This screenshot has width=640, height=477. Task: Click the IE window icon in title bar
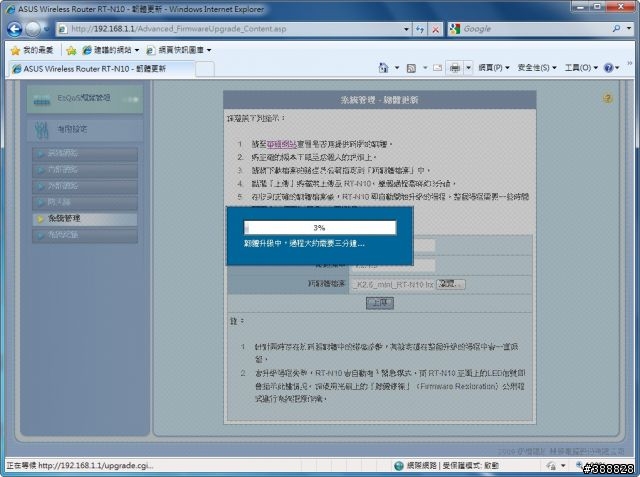click(x=10, y=9)
